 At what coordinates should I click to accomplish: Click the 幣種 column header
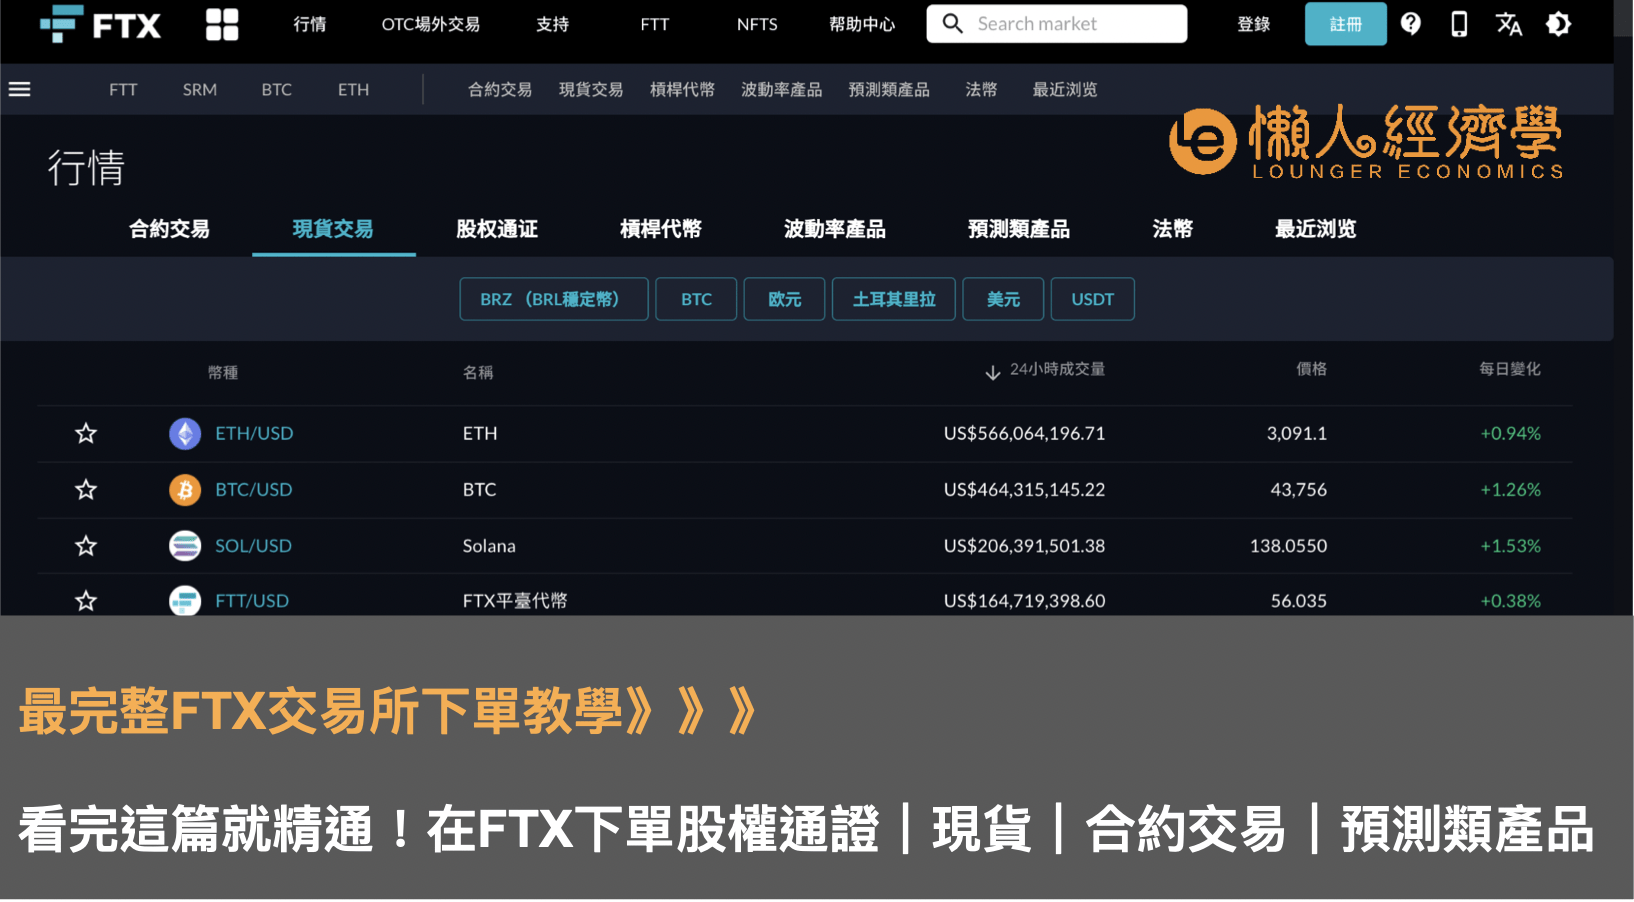(x=223, y=372)
